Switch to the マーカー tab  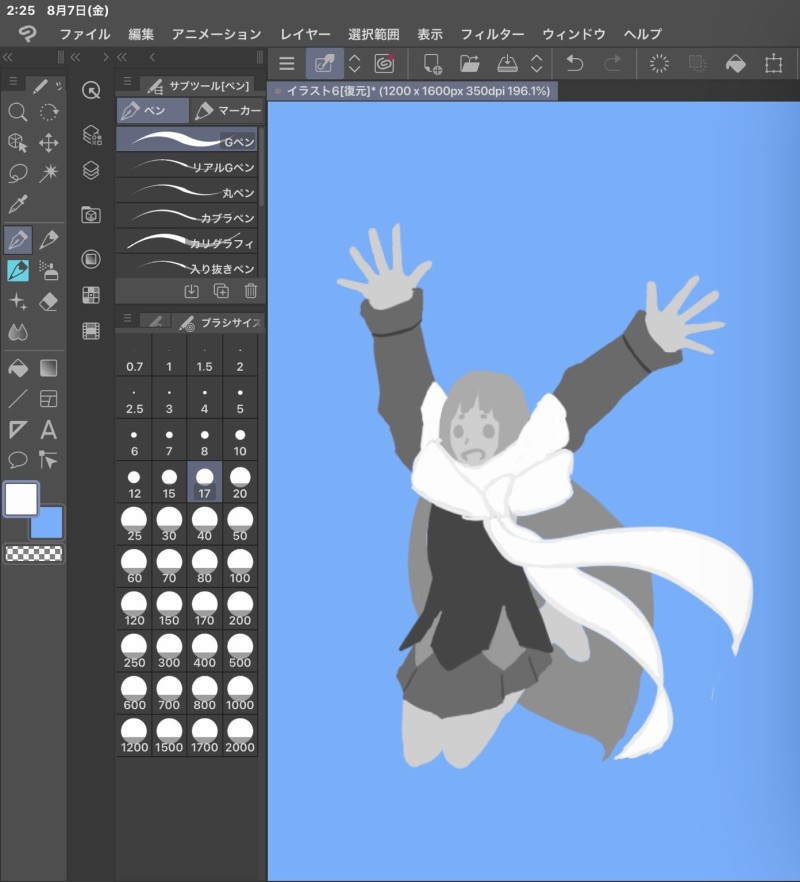[228, 110]
